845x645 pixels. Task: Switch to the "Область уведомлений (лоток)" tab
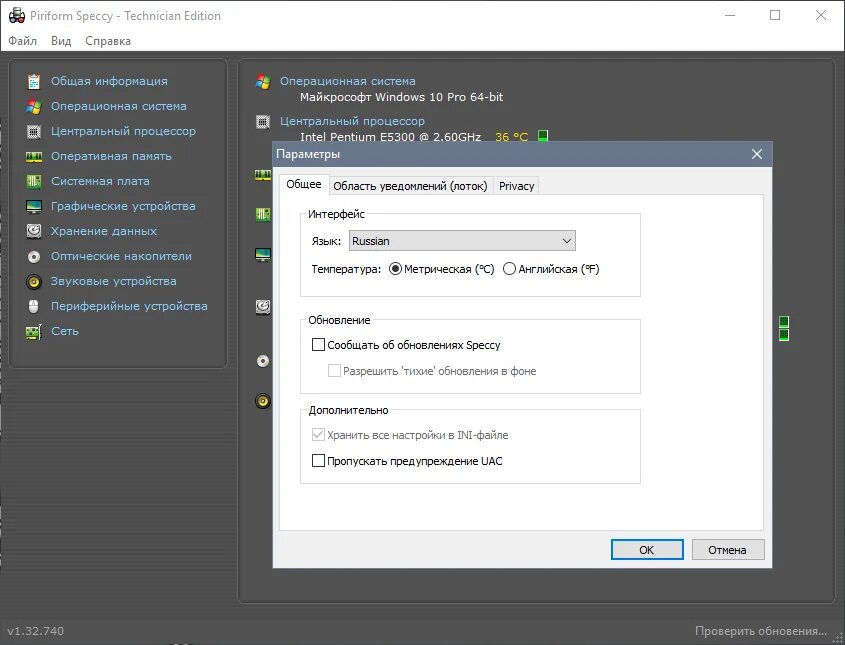click(x=410, y=186)
